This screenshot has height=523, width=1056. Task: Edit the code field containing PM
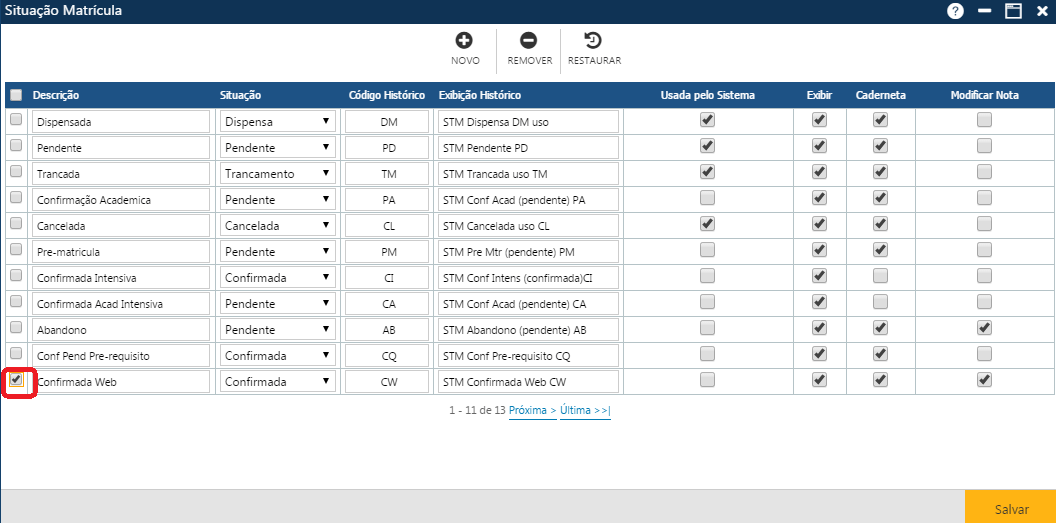[x=388, y=252]
